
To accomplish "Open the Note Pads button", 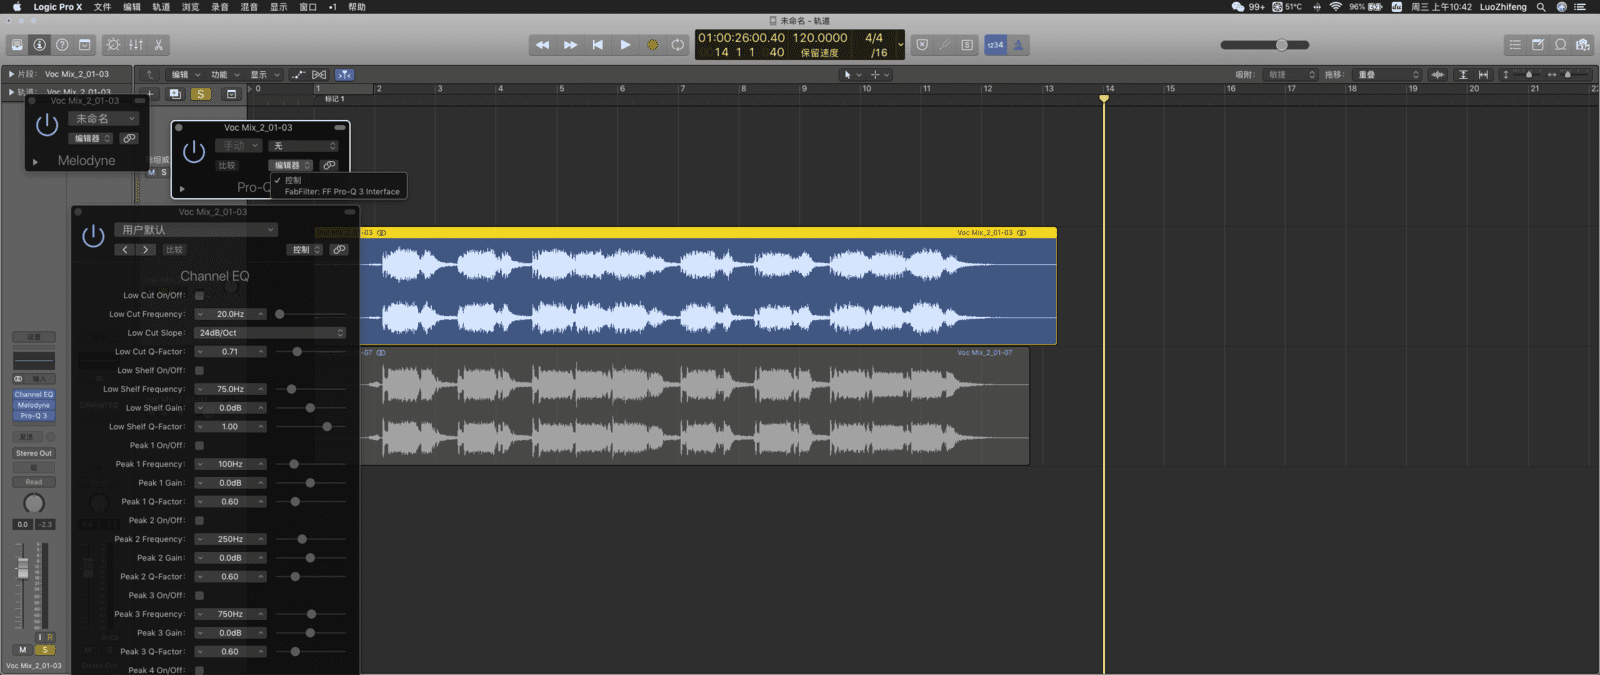I will (1538, 45).
